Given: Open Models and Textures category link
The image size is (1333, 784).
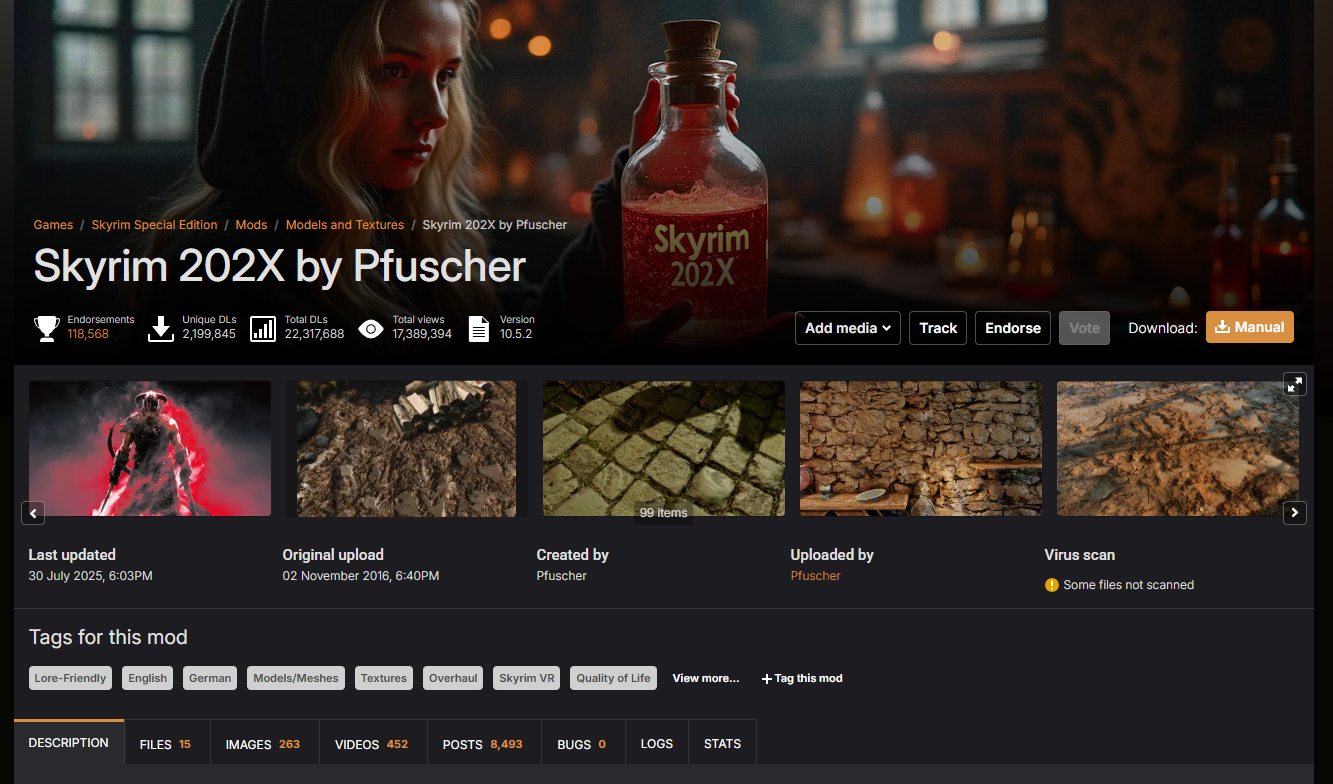Looking at the screenshot, I should click(x=345, y=225).
